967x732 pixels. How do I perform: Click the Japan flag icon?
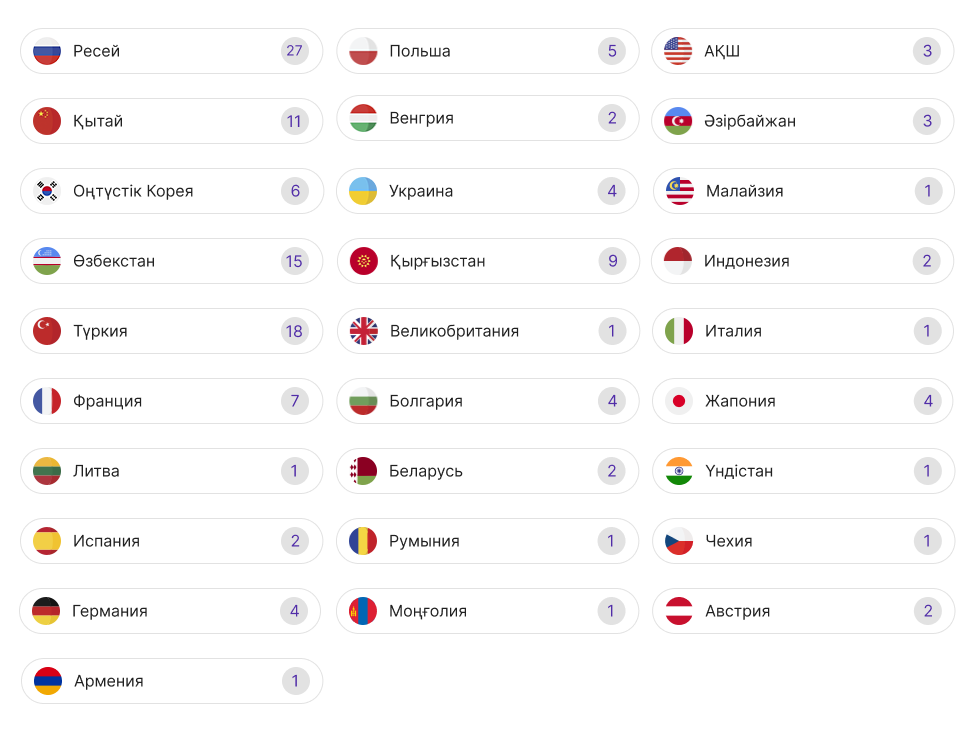click(x=679, y=401)
